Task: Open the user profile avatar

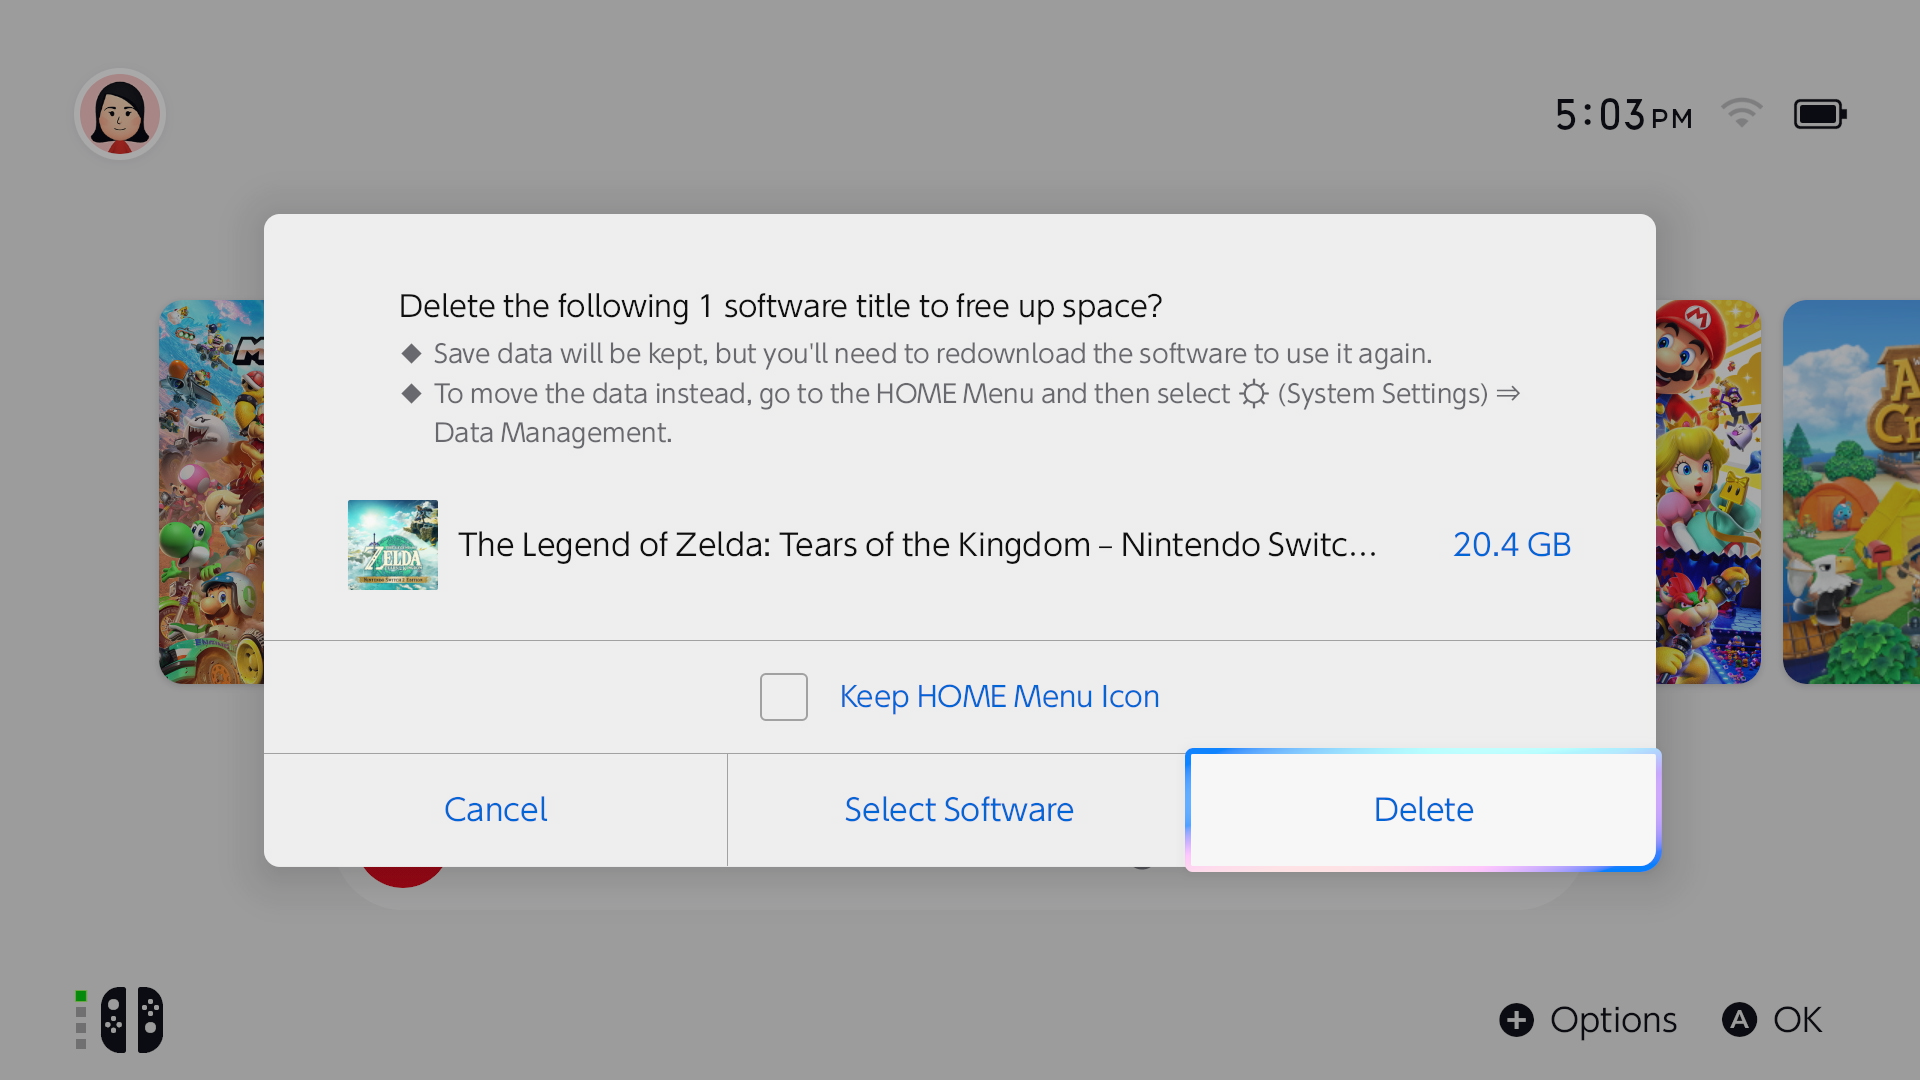Action: [120, 114]
